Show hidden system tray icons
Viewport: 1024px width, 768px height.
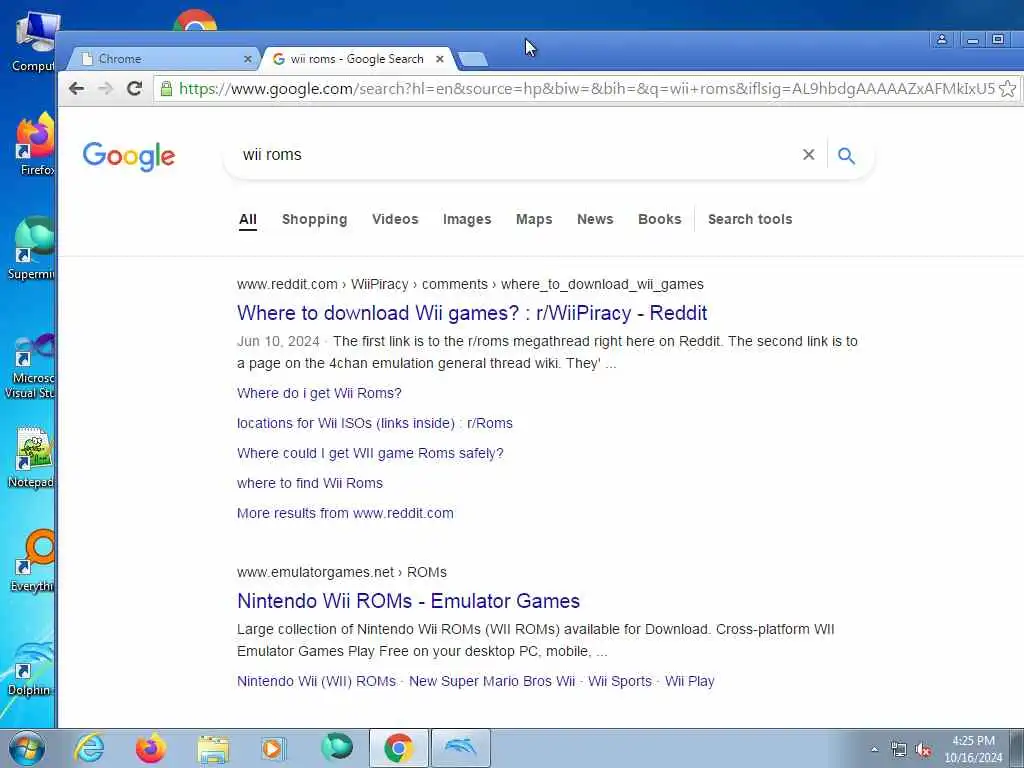874,750
